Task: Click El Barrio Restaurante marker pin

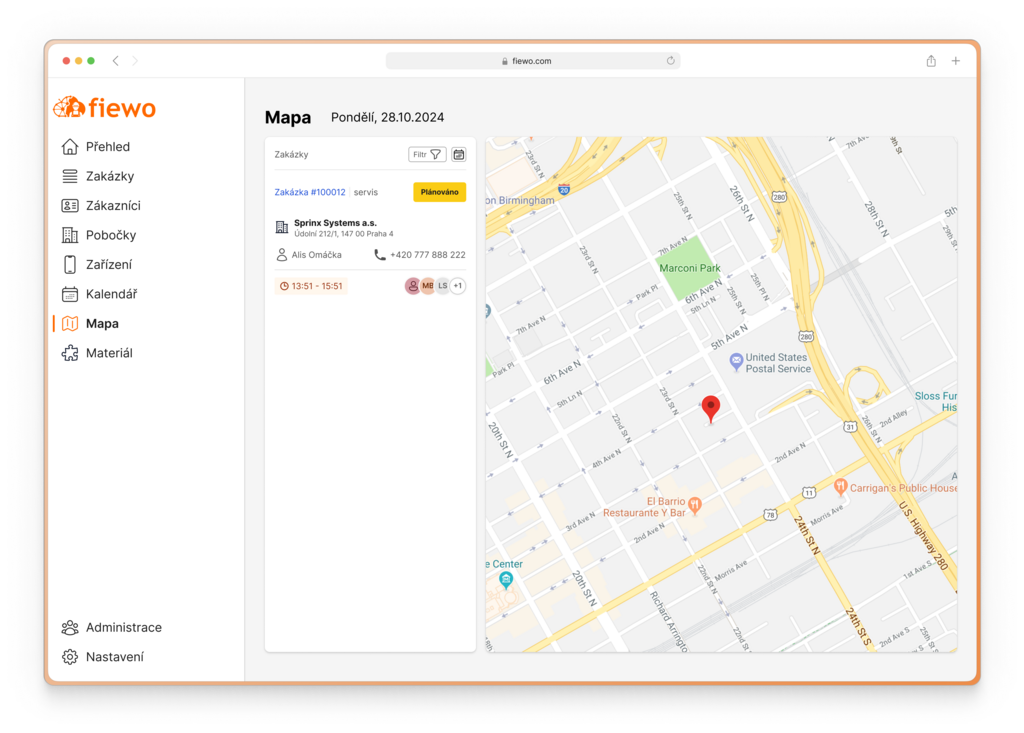Action: pyautogui.click(x=695, y=505)
